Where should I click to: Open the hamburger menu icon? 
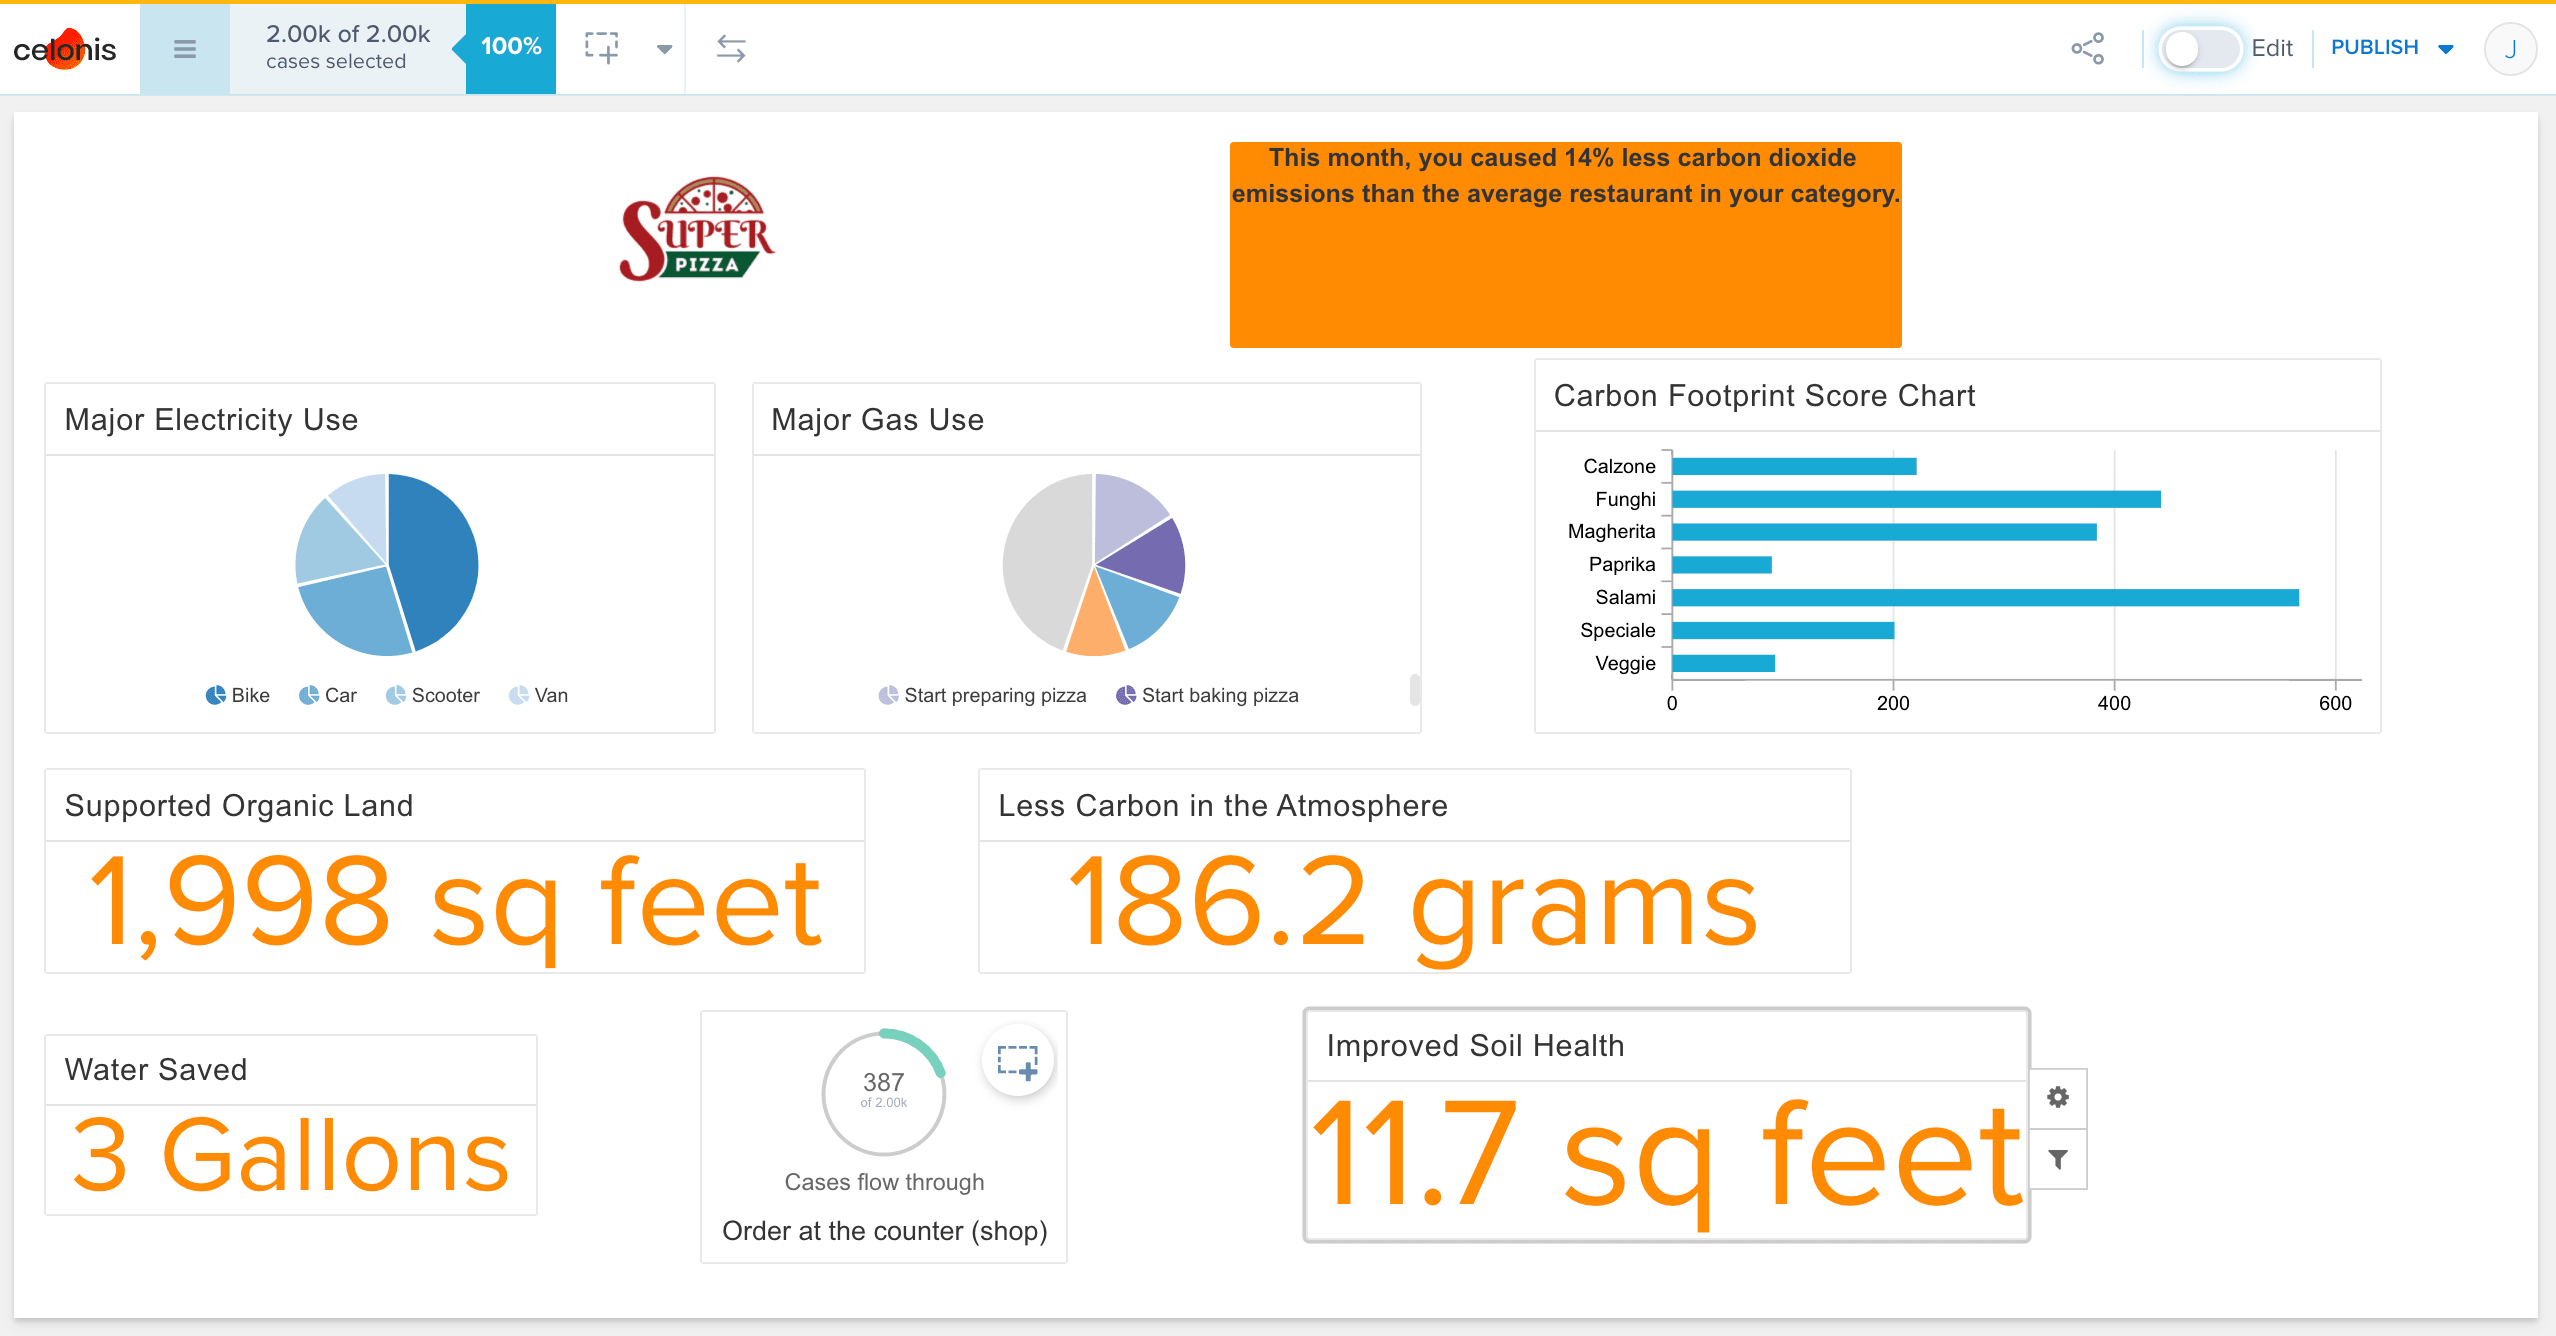pos(184,49)
